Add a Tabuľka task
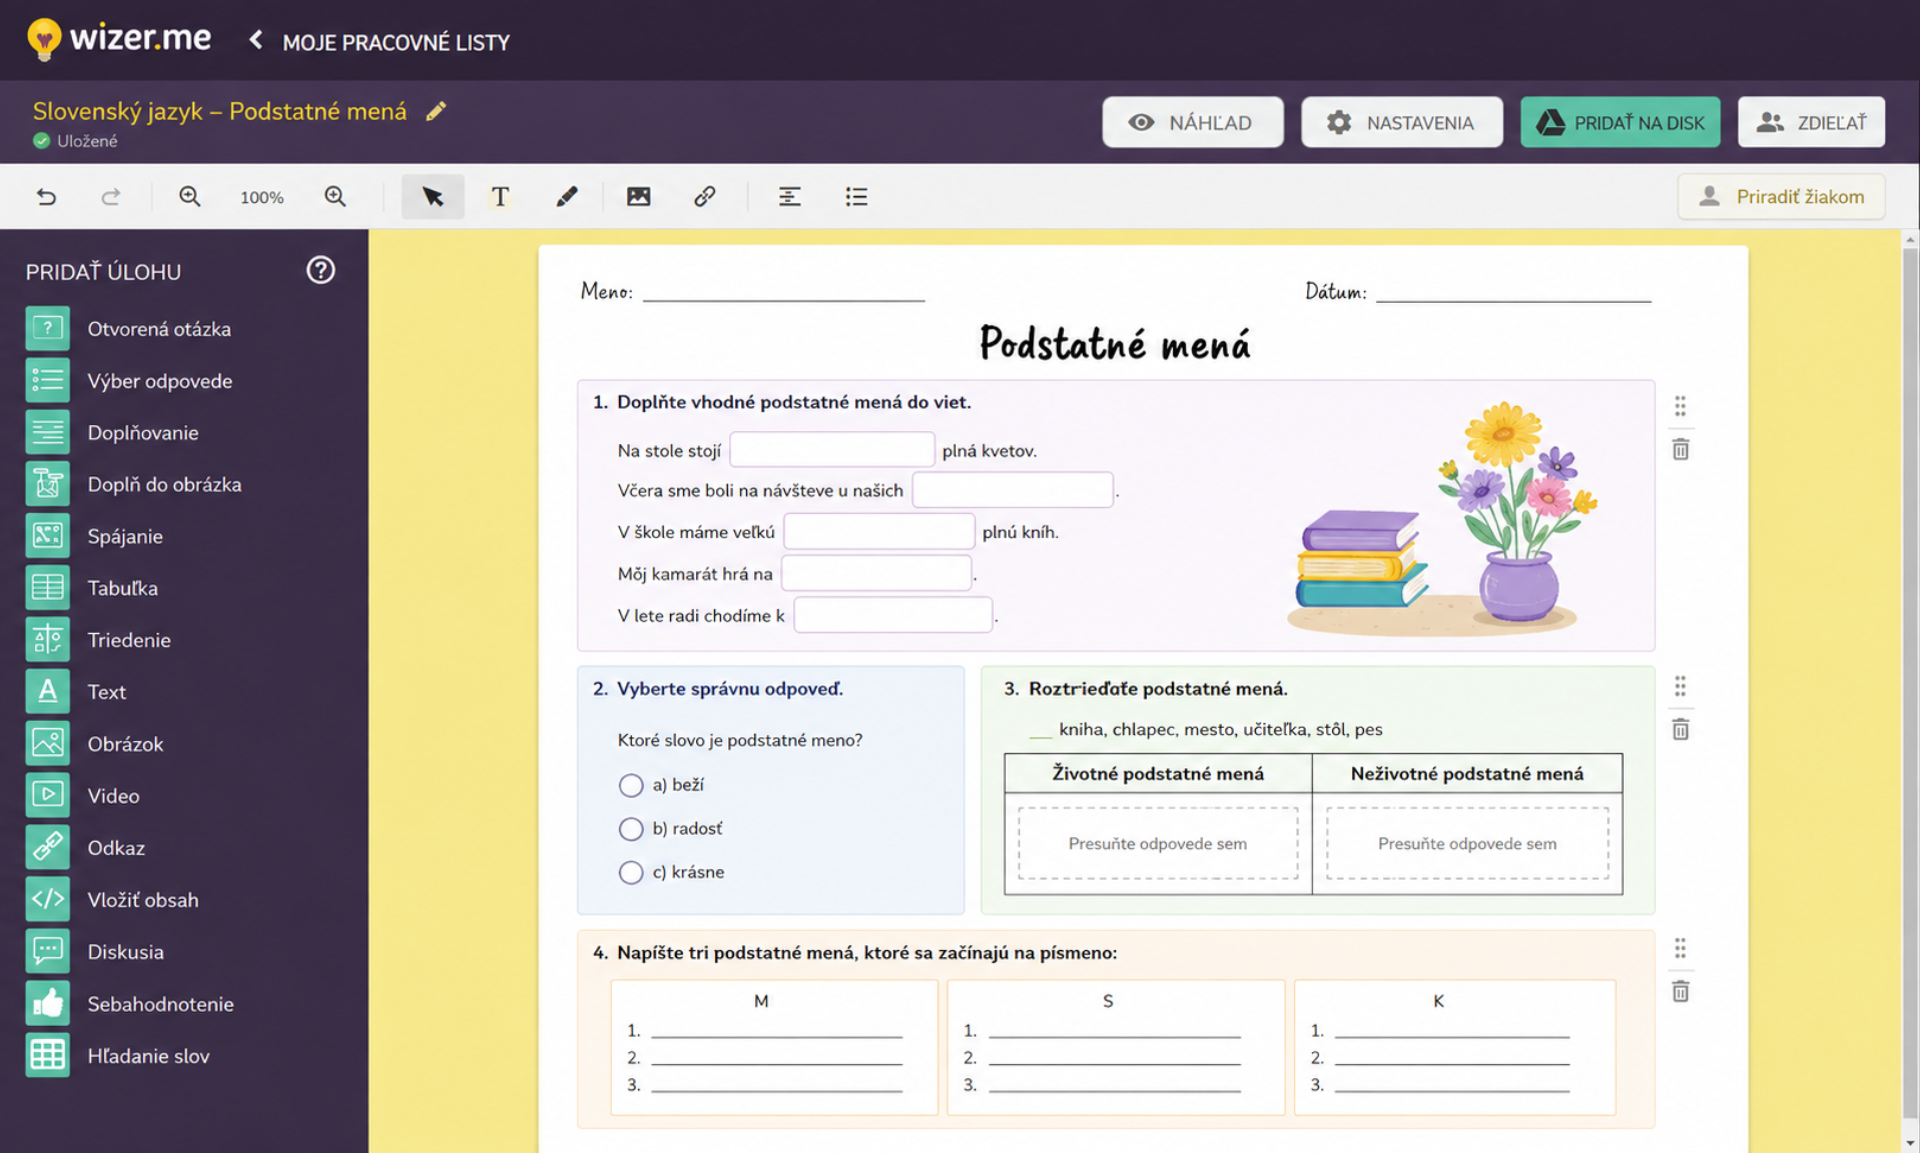Image resolution: width=1920 pixels, height=1159 pixels. (93, 589)
